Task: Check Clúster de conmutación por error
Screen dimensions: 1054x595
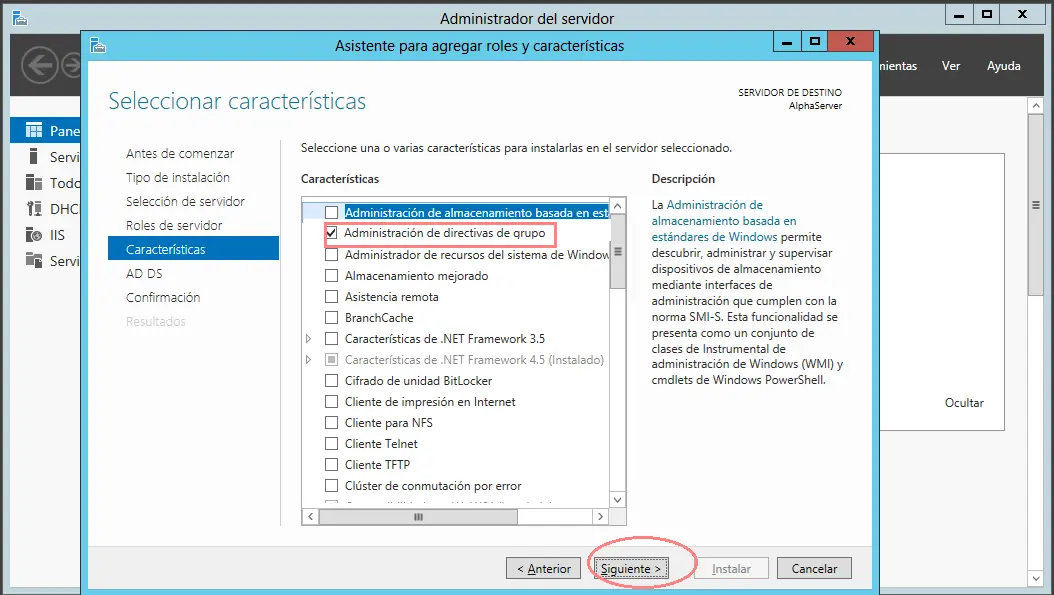Action: tap(331, 485)
